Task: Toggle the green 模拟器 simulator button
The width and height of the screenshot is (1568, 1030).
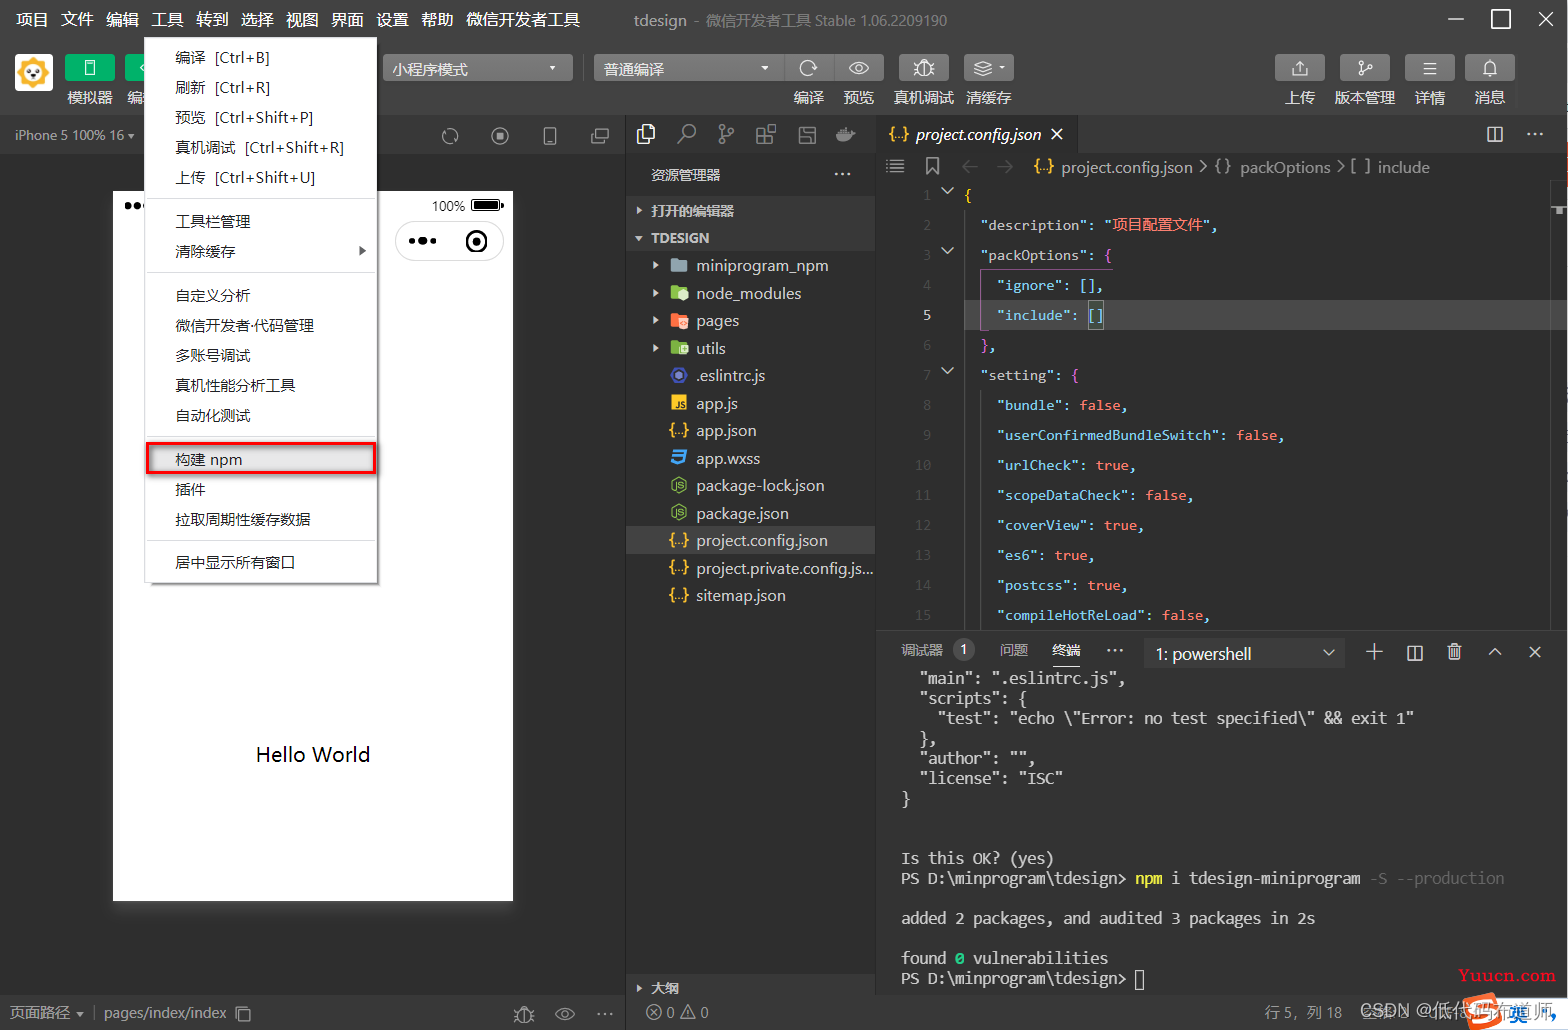Action: [90, 68]
